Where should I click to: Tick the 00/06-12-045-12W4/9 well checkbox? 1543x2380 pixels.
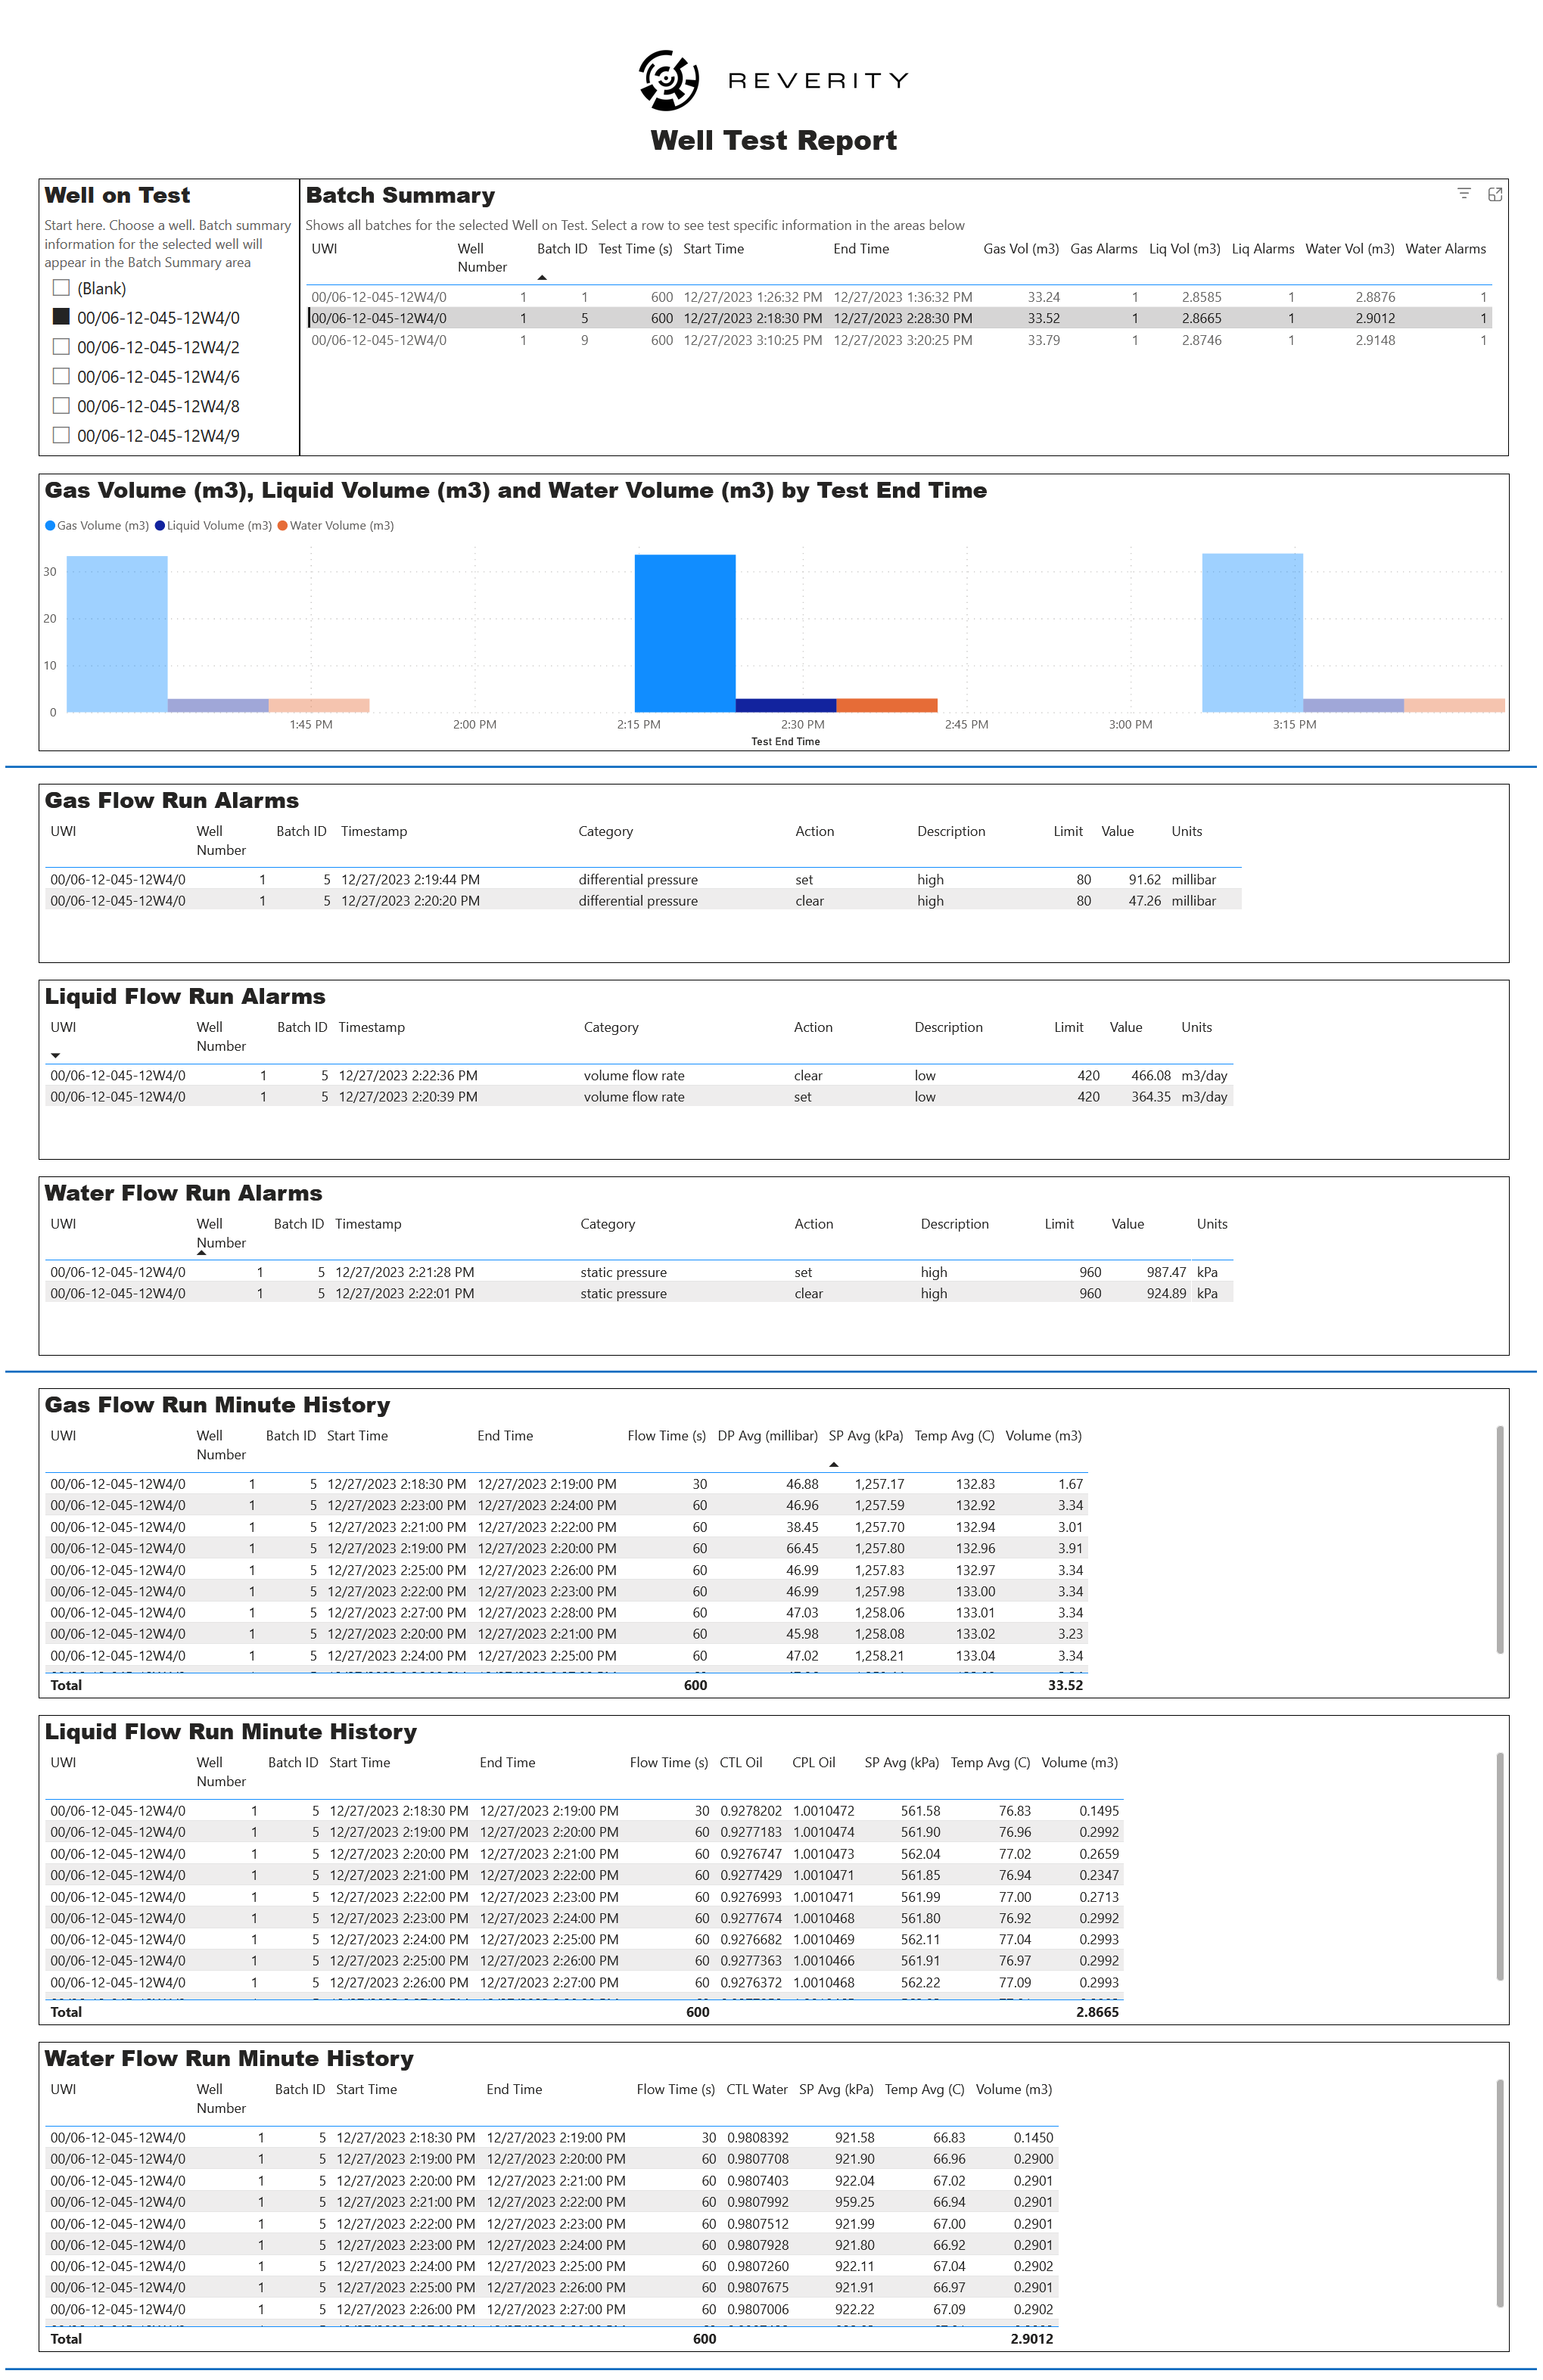[61, 435]
